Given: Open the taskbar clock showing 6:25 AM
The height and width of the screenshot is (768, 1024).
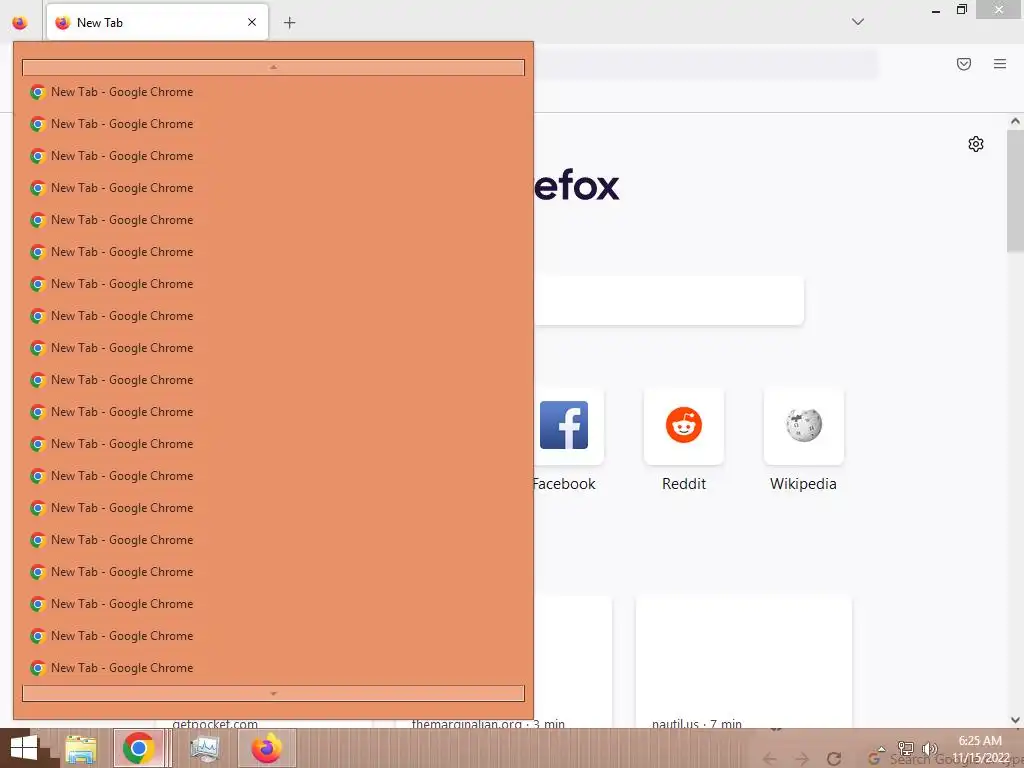Looking at the screenshot, I should coord(980,749).
